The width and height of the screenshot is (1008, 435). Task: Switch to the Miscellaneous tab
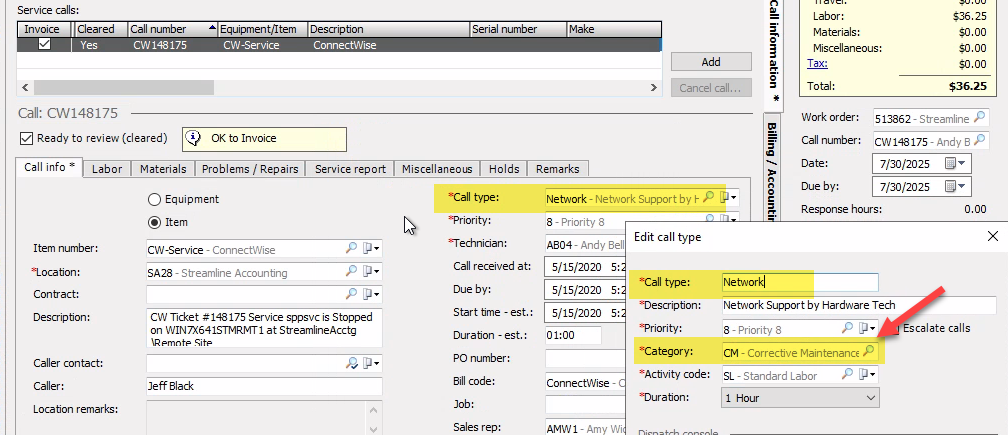[437, 169]
